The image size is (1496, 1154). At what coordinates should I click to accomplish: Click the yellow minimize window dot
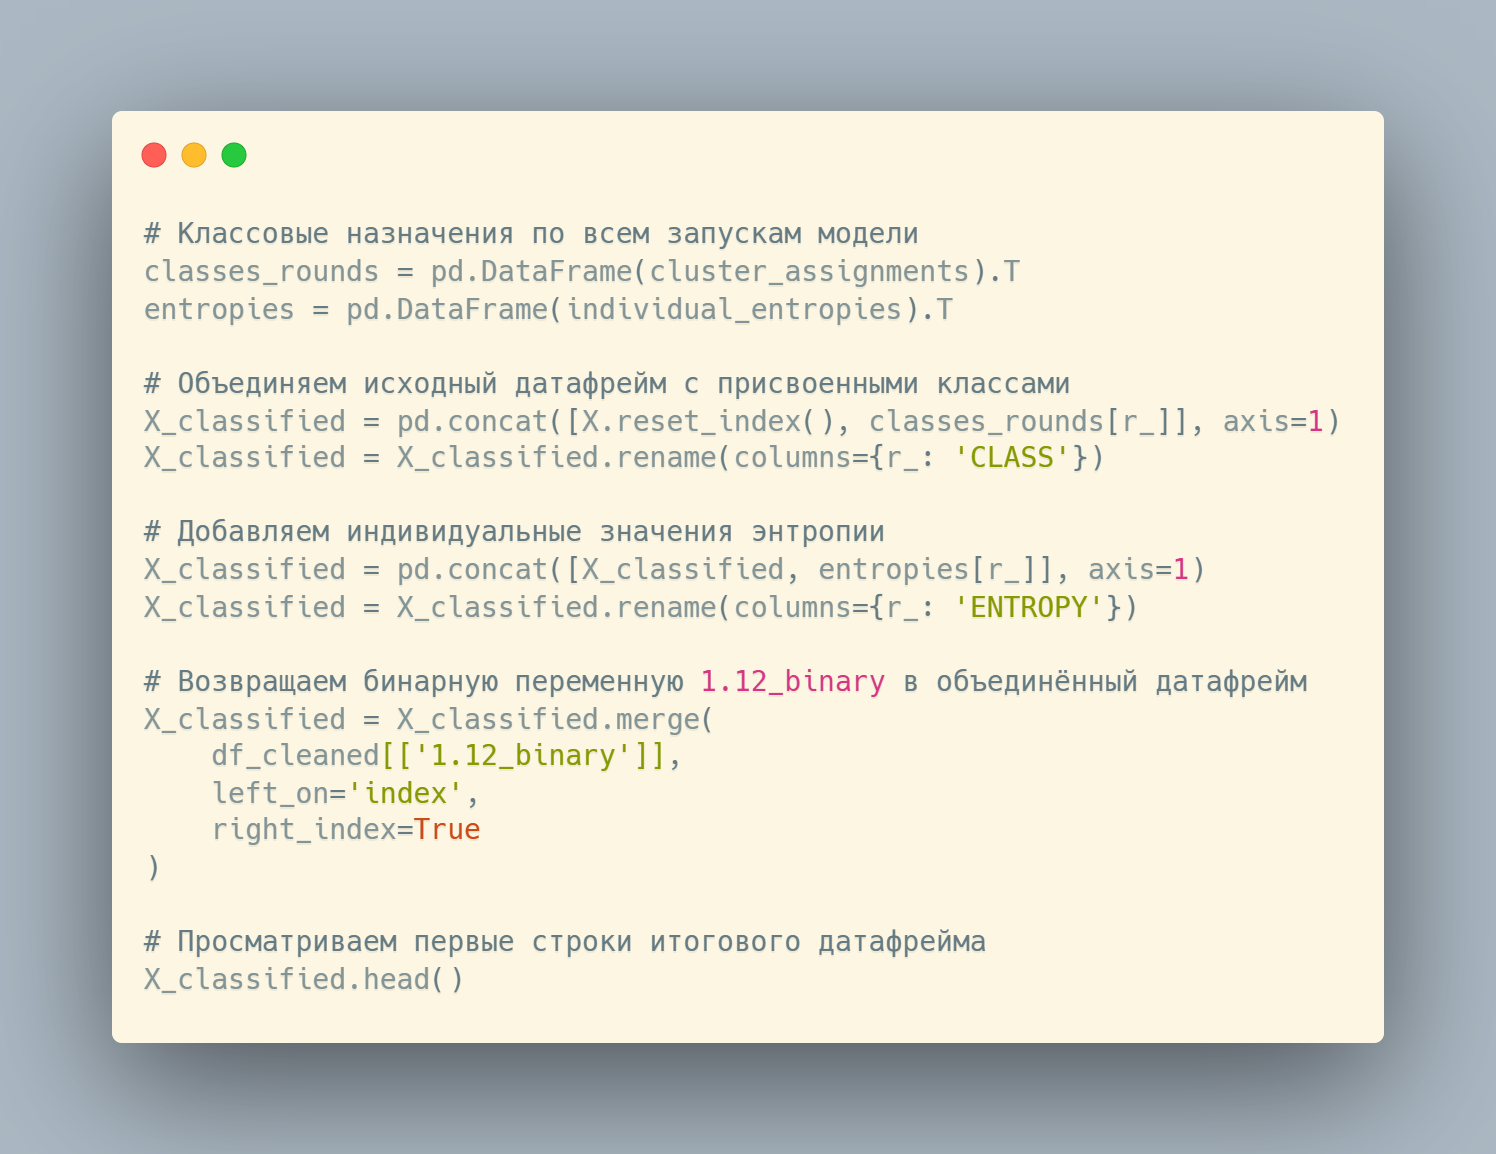click(x=194, y=155)
